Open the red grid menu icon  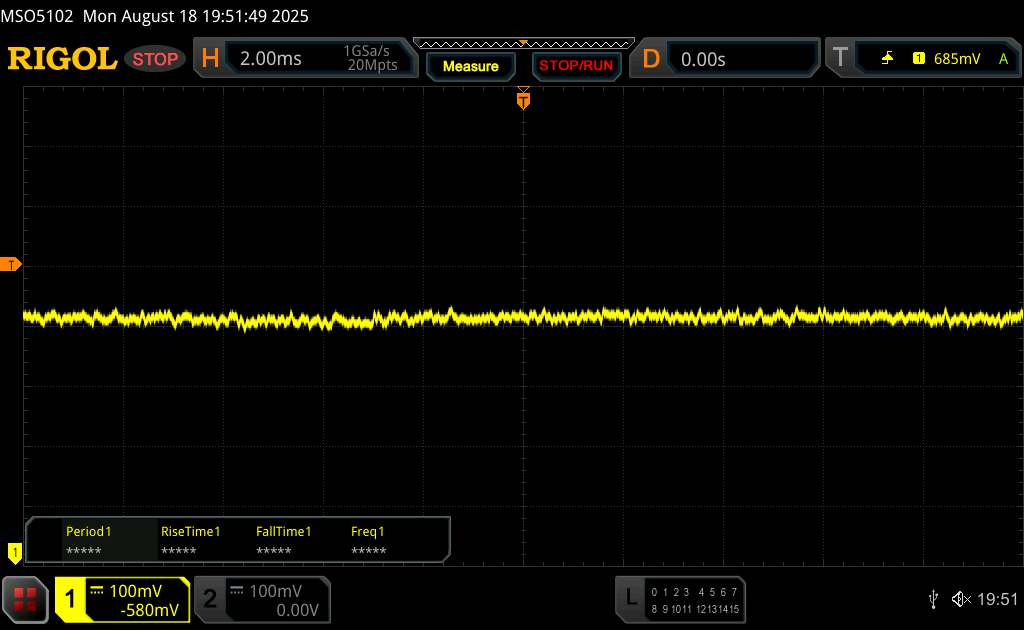26,599
